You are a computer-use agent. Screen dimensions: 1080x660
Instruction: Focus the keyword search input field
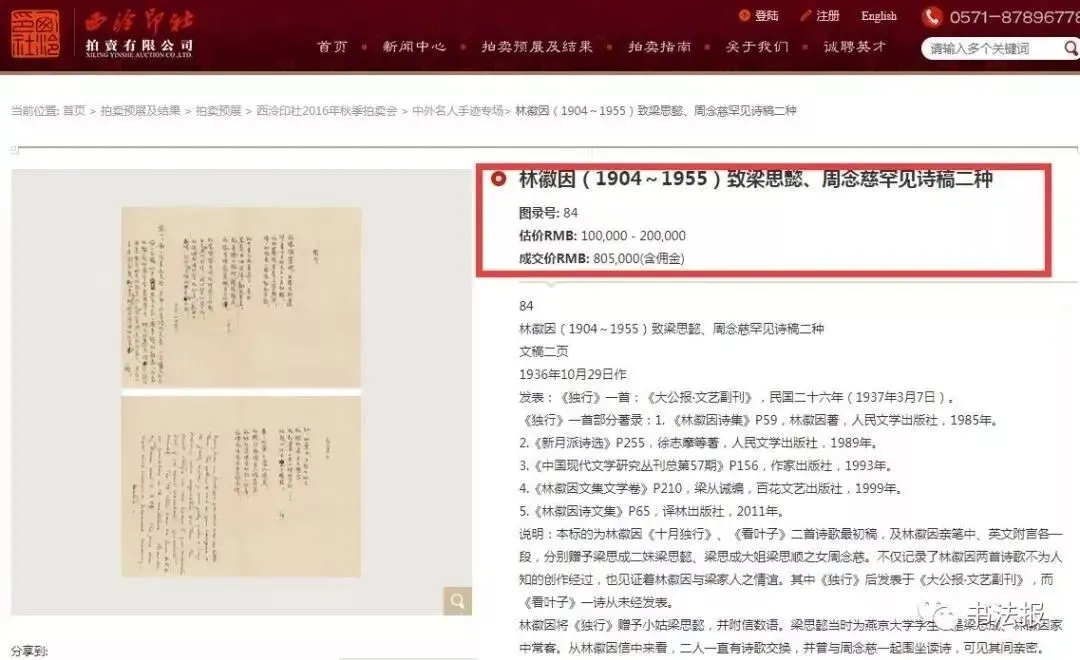coord(992,49)
